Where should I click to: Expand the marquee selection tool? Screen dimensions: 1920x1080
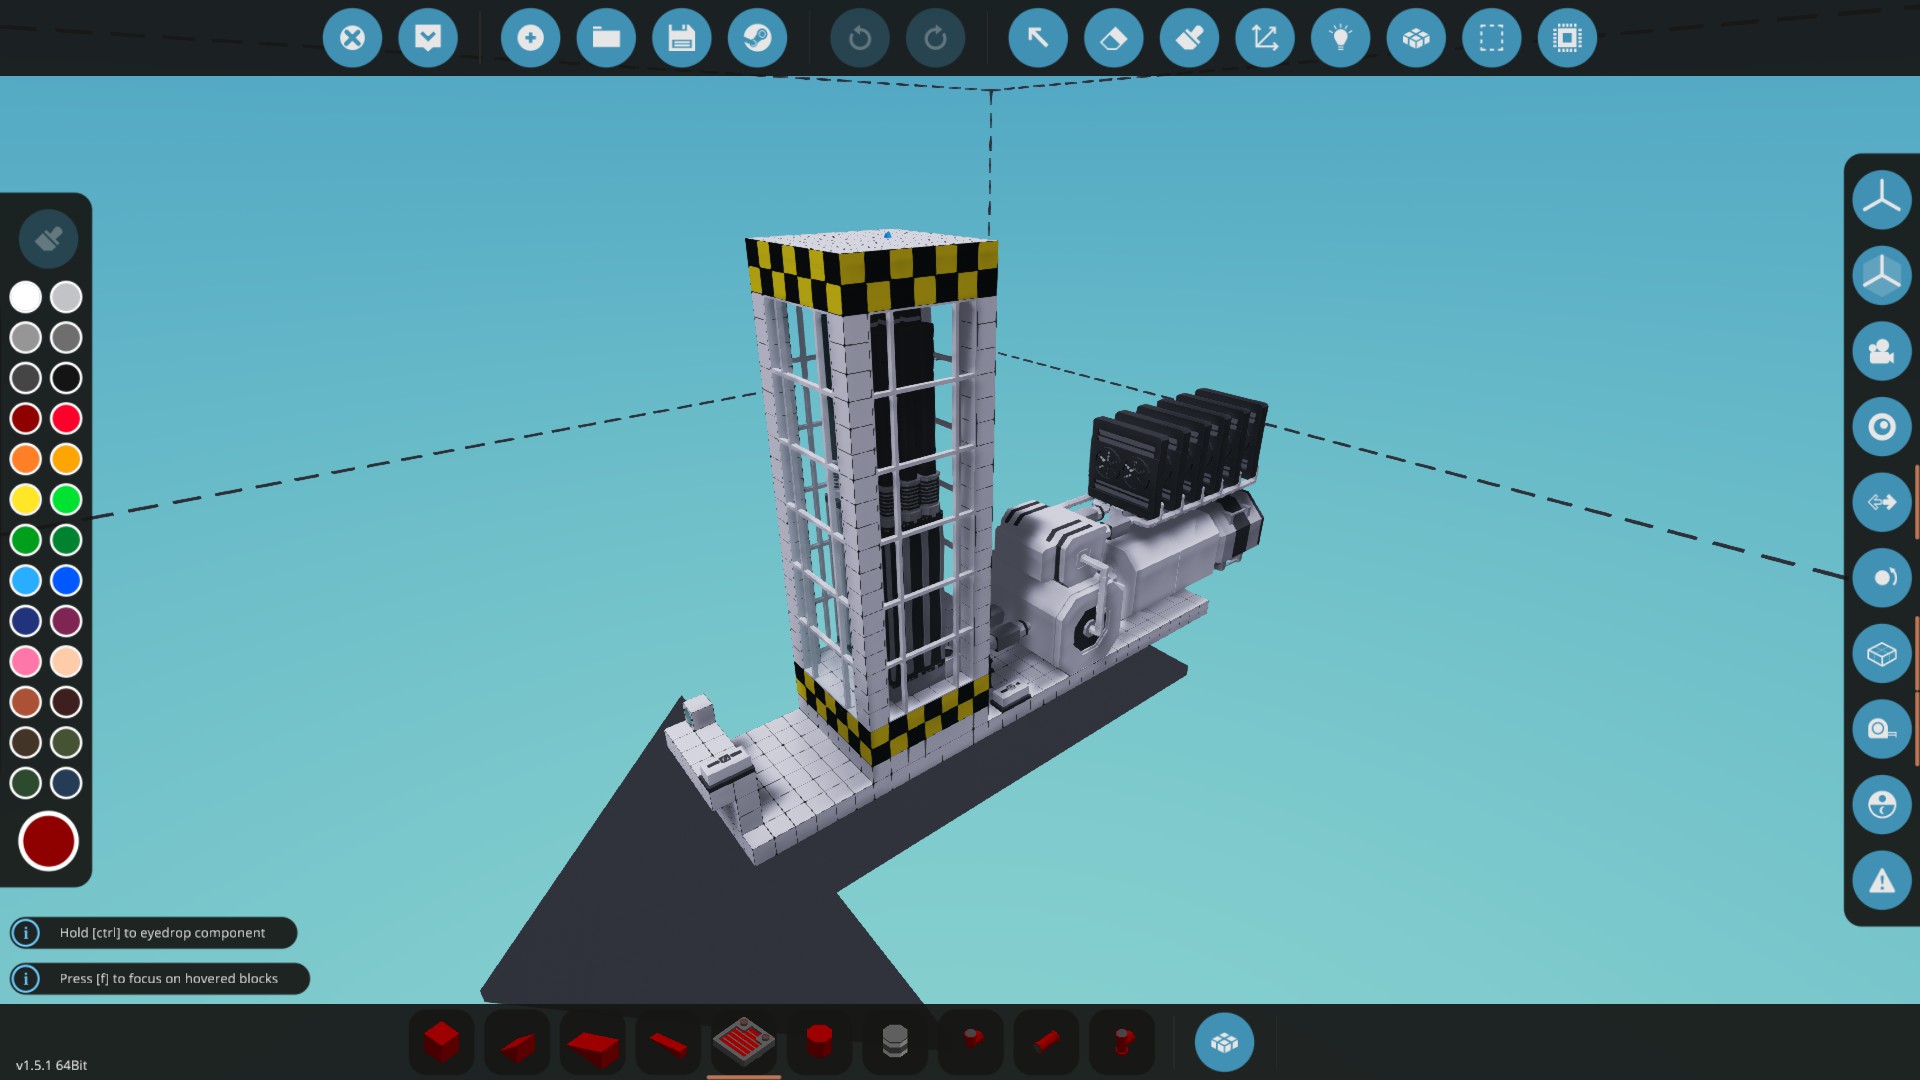click(1491, 38)
